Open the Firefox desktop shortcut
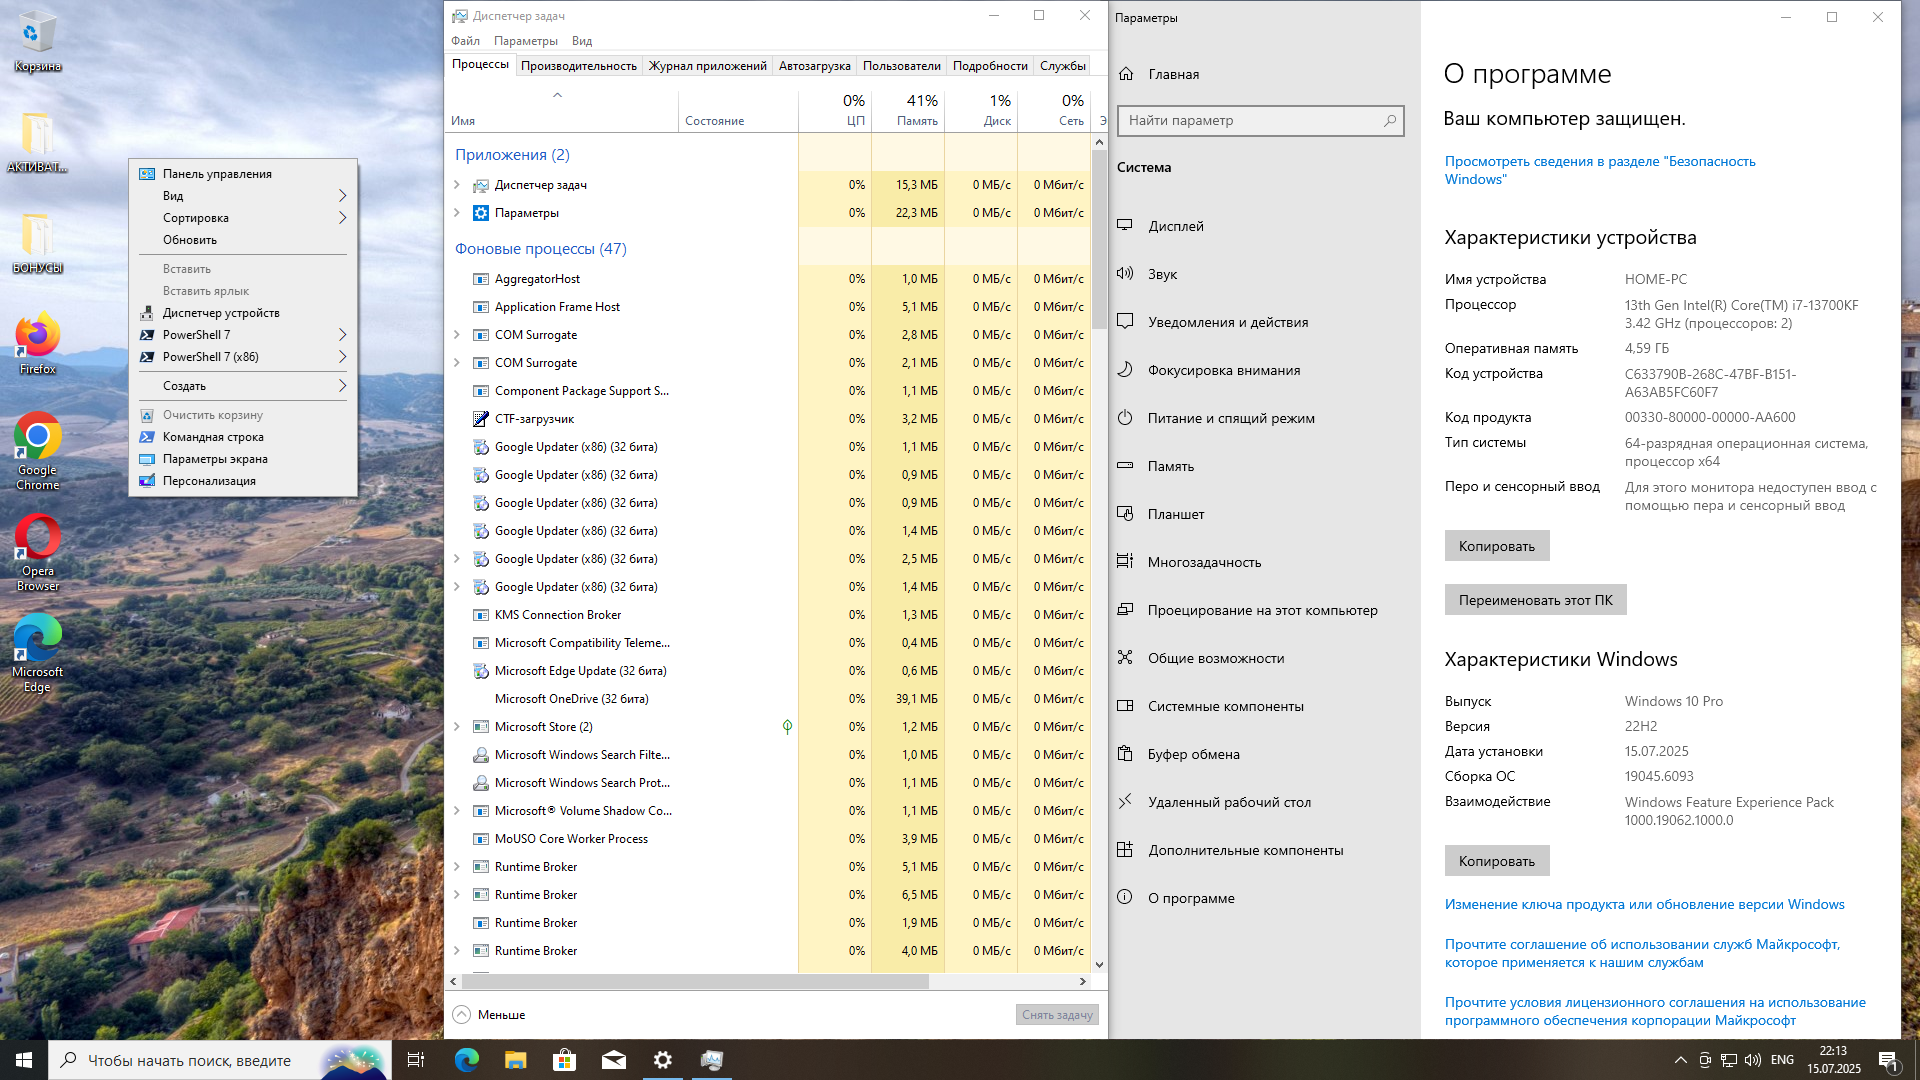The width and height of the screenshot is (1920, 1080). 37,344
